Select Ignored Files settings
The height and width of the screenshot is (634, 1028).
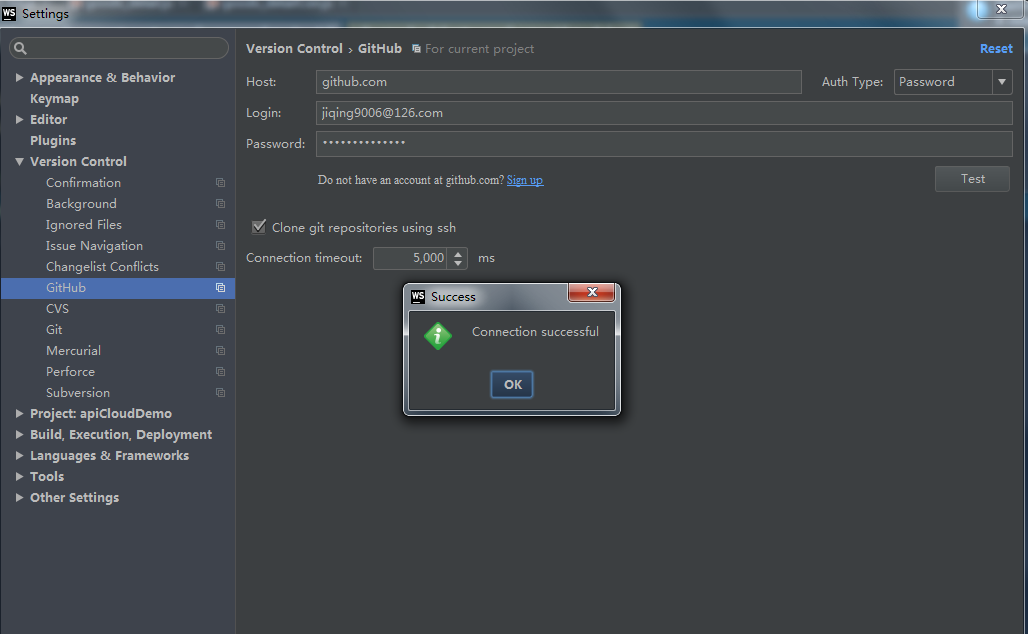[x=84, y=225]
